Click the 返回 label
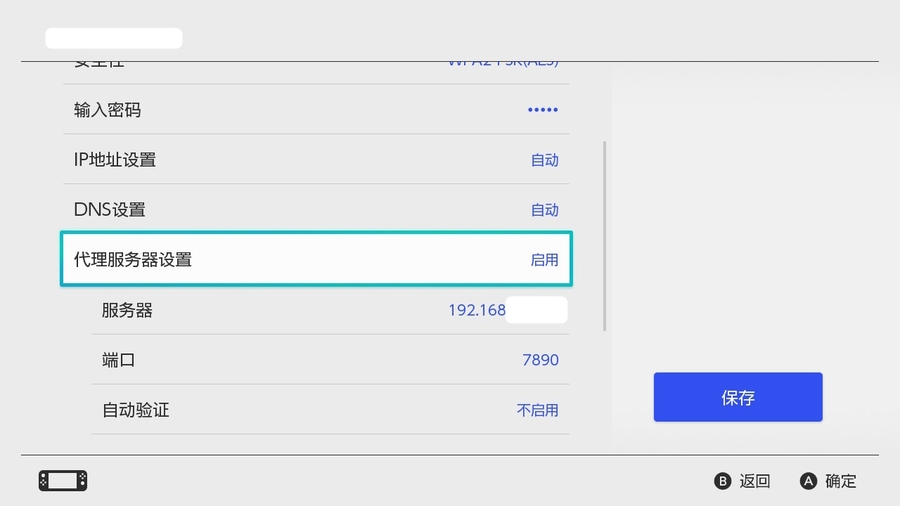 tap(755, 481)
